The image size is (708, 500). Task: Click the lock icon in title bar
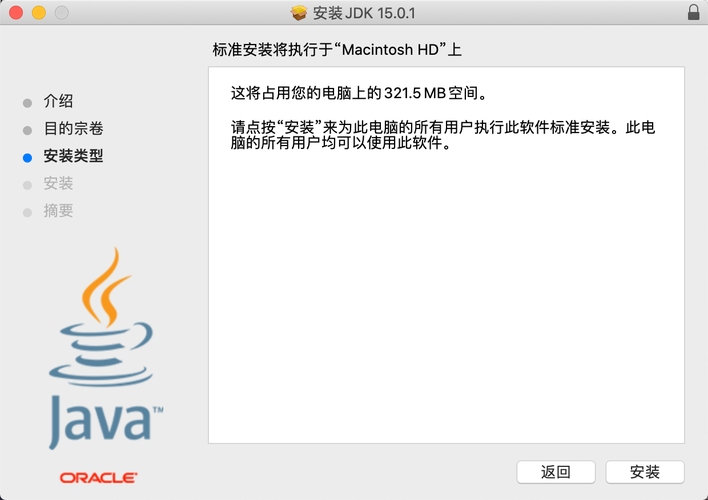click(x=693, y=13)
